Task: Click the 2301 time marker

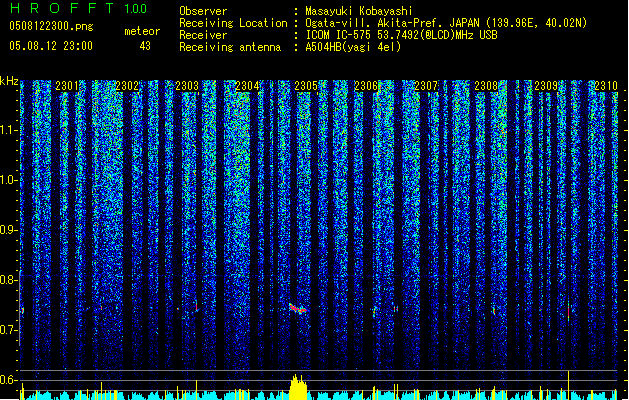Action: point(67,86)
